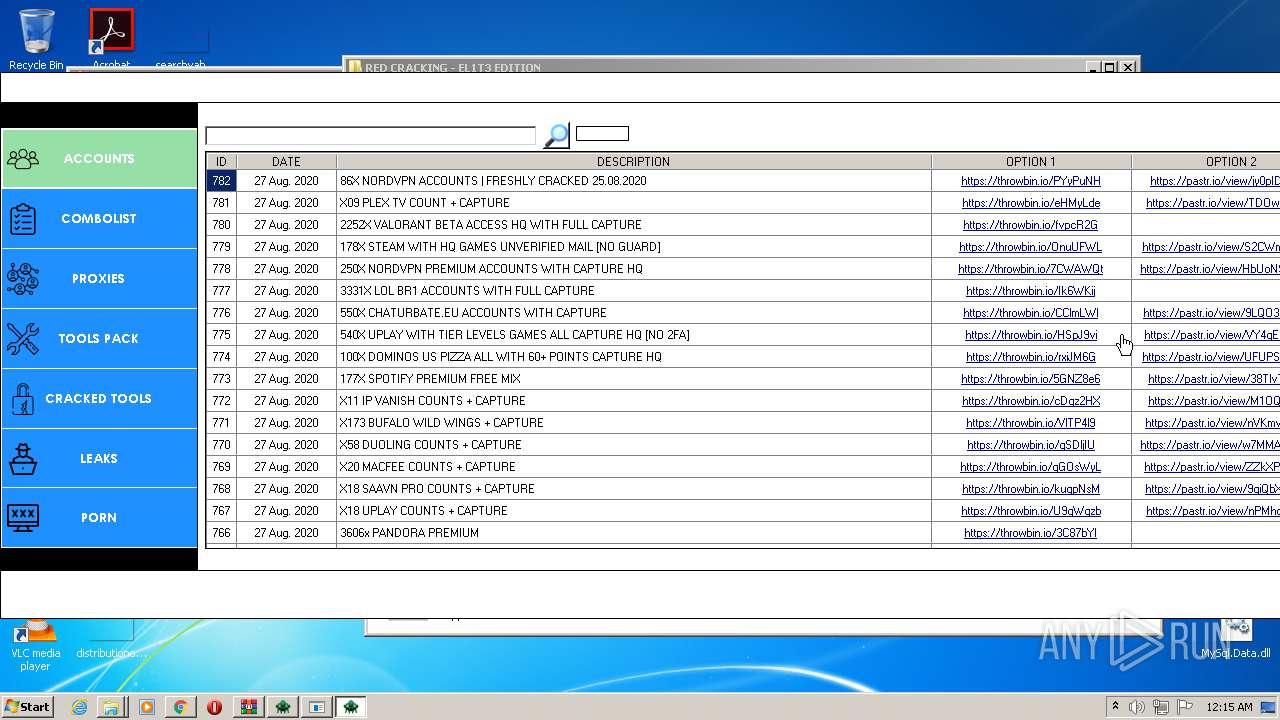The width and height of the screenshot is (1280, 720).
Task: Select the ID cell 766
Action: coord(221,533)
